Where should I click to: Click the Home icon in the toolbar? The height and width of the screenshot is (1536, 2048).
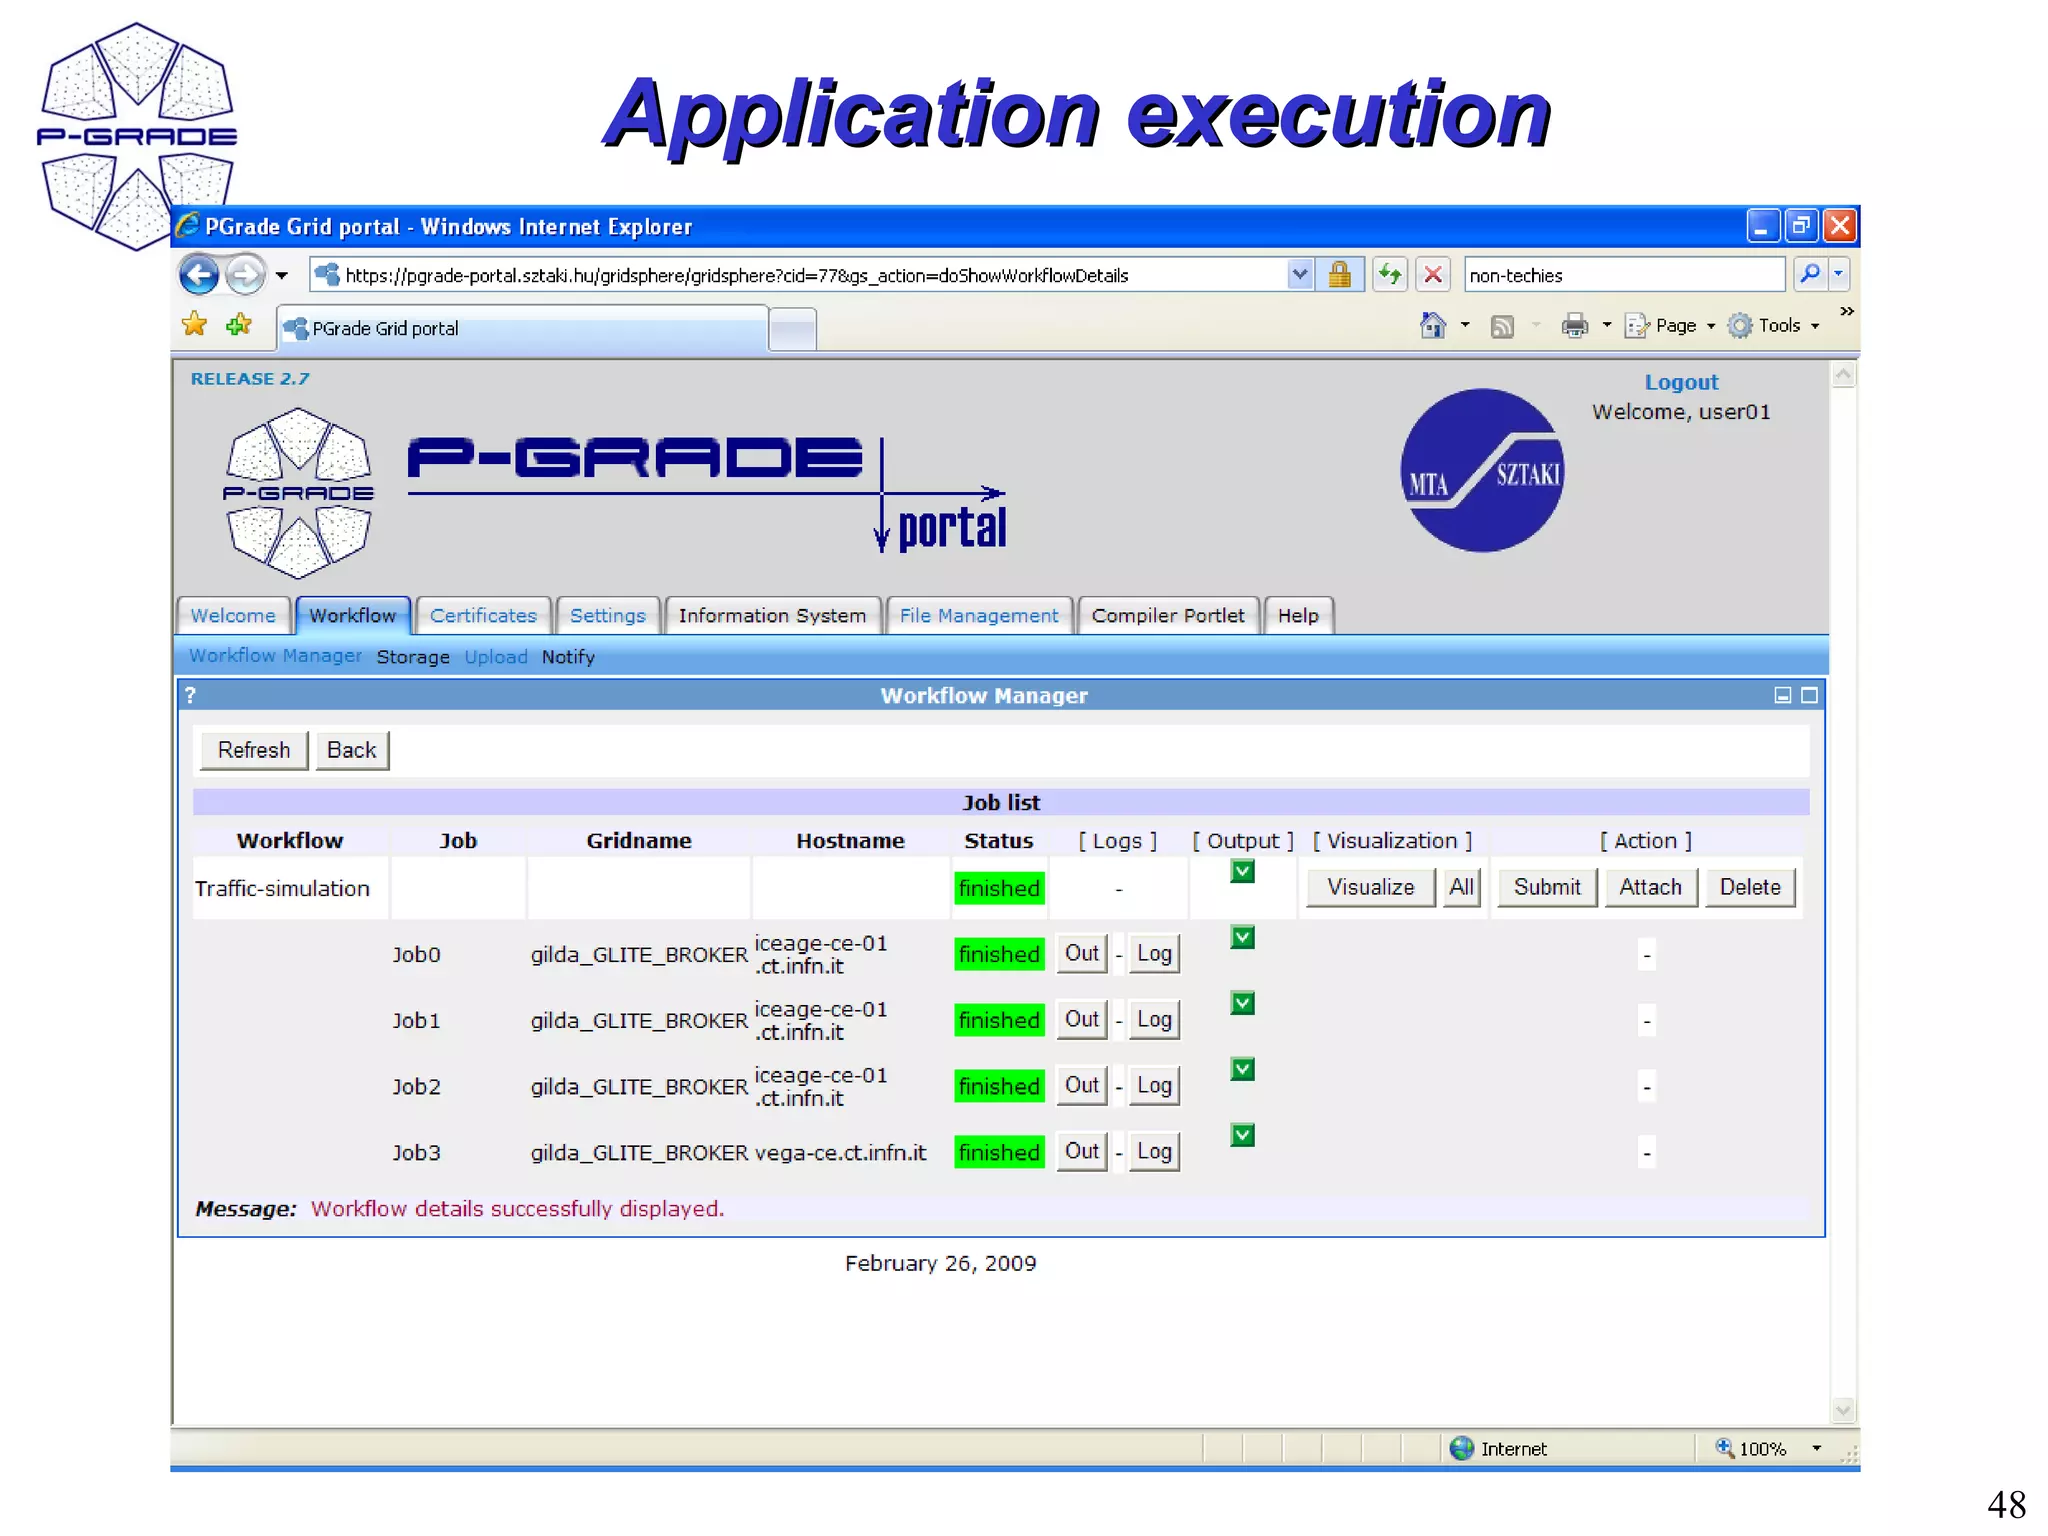1434,325
